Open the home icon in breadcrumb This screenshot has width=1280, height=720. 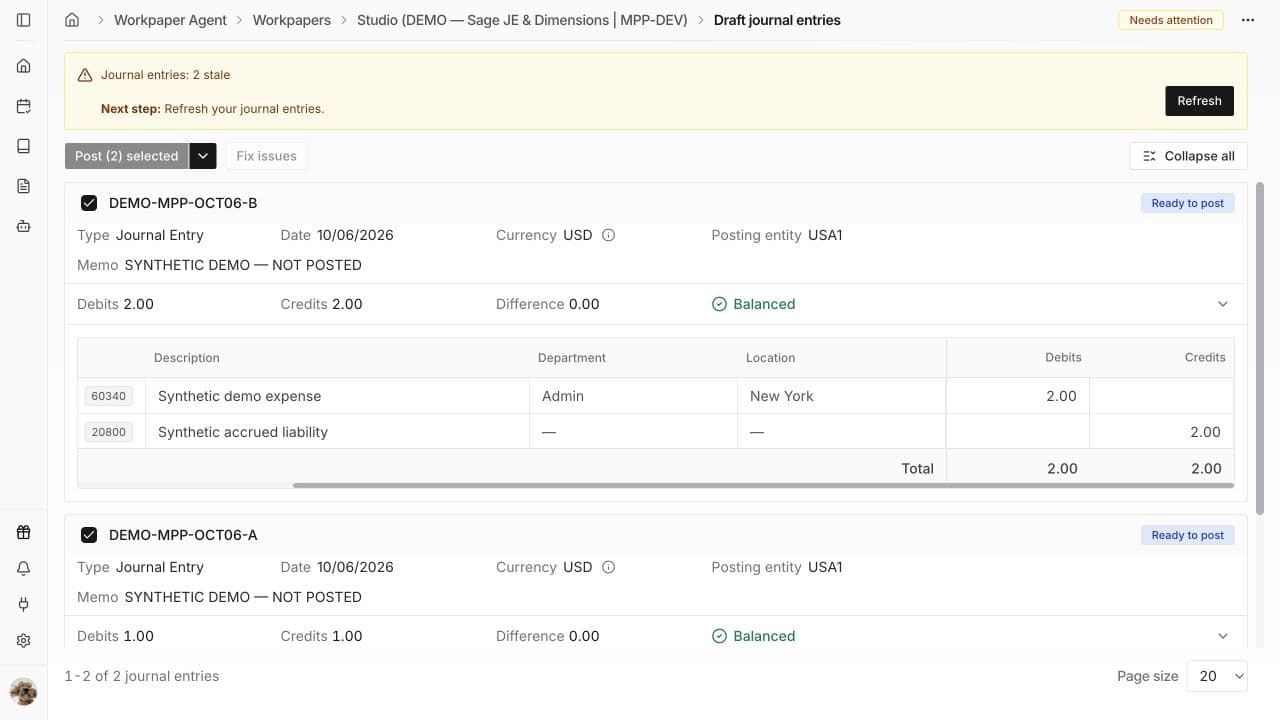point(72,20)
